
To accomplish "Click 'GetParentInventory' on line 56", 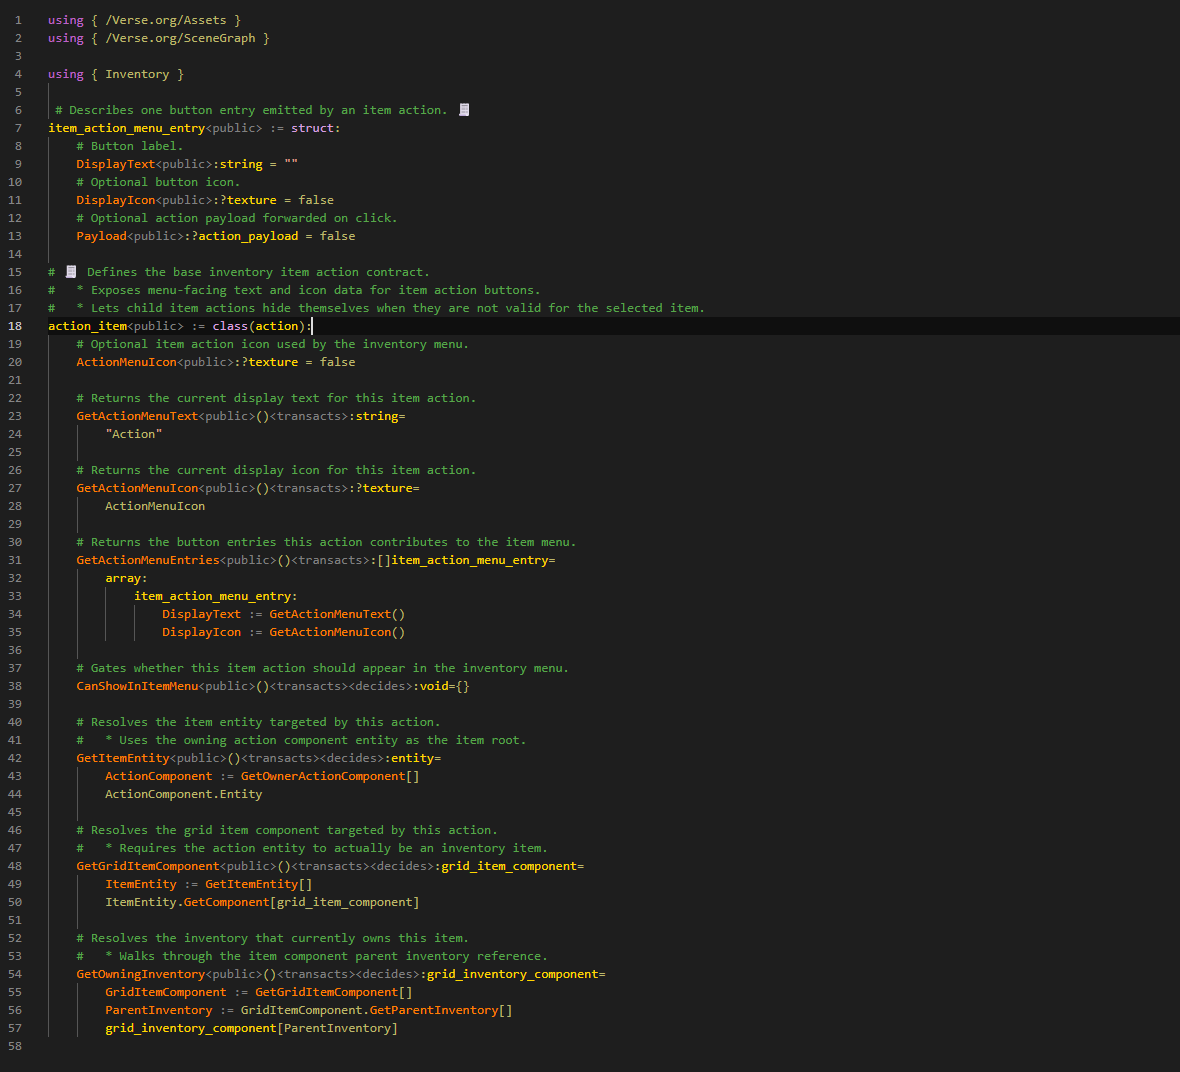I will (x=434, y=1011).
